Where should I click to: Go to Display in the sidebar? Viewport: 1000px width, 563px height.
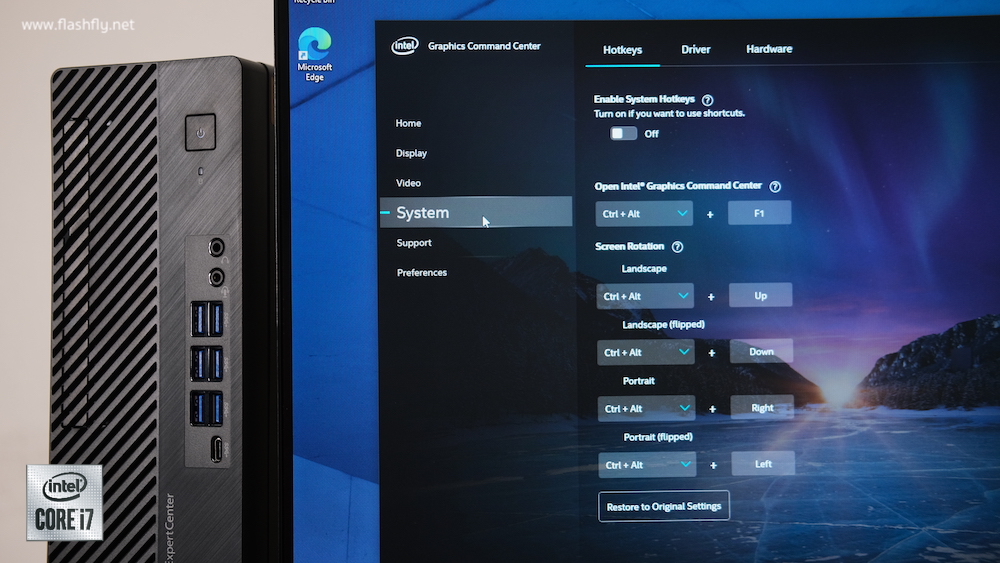(411, 153)
